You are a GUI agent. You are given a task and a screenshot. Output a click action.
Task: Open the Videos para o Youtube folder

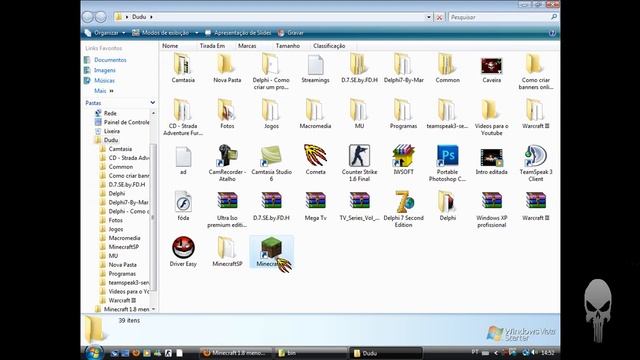point(491,110)
